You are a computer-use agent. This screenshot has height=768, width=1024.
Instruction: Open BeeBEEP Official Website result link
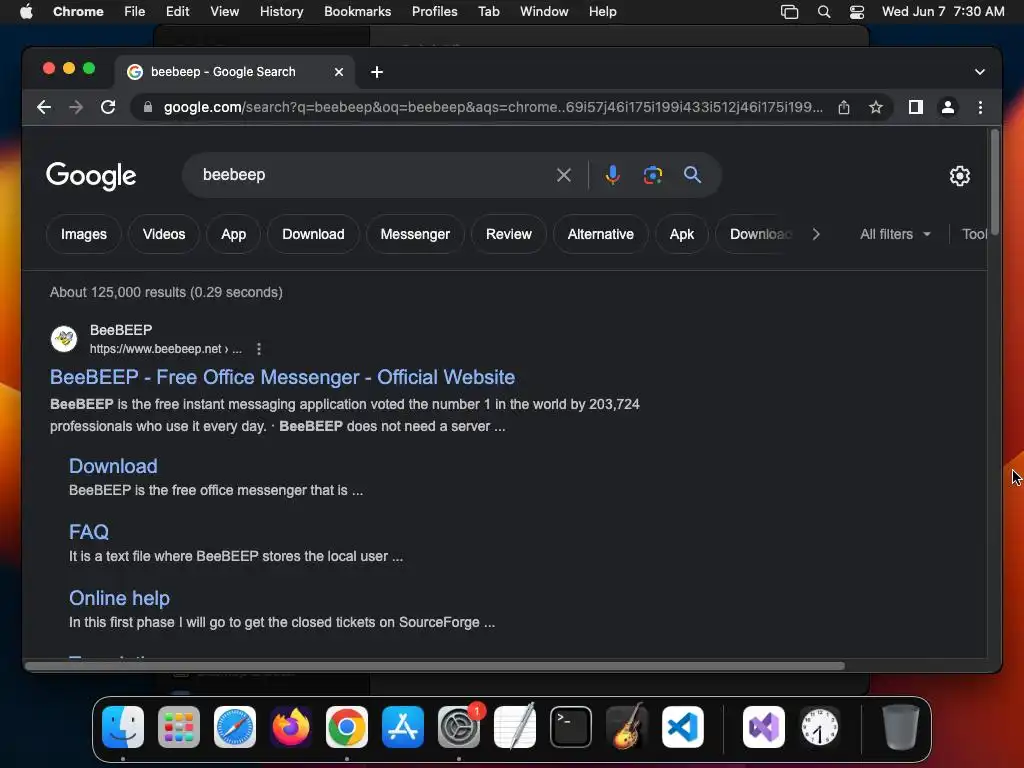click(282, 377)
